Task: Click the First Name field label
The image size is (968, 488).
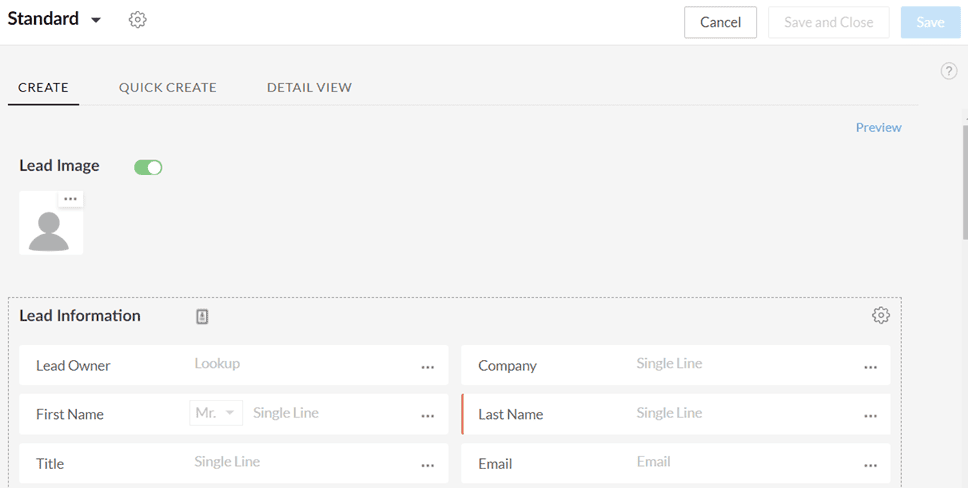Action: coord(70,414)
